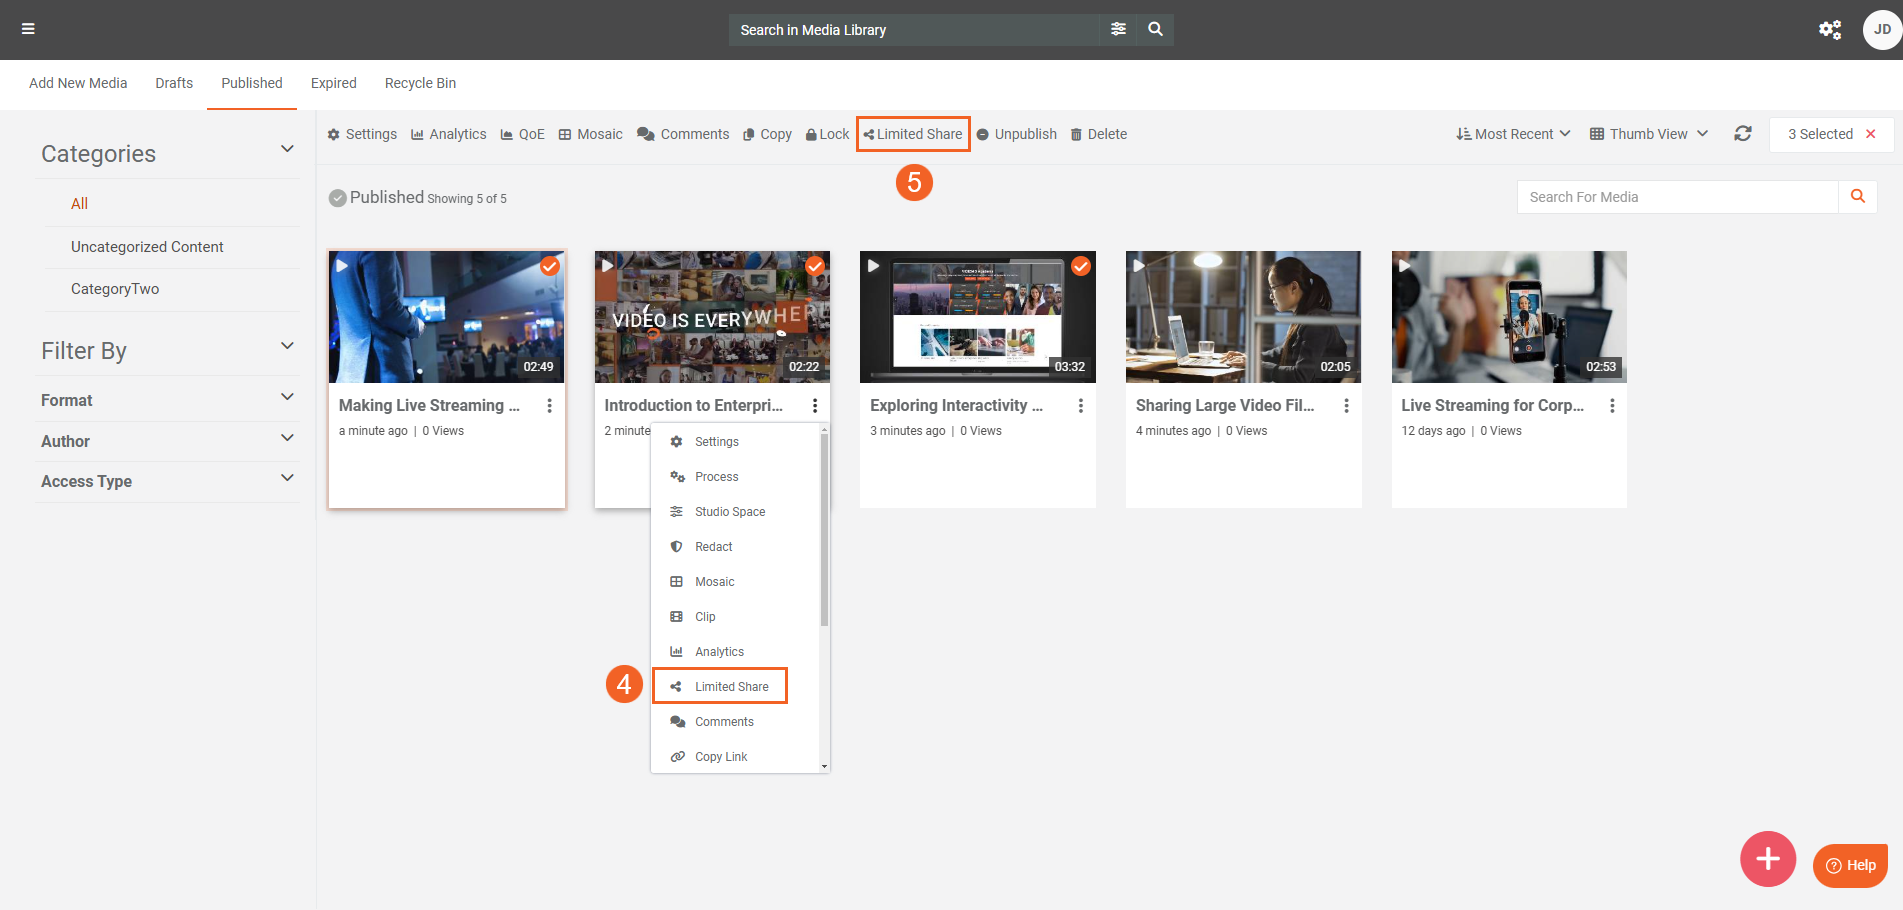Switch to the Drafts tab

(174, 83)
